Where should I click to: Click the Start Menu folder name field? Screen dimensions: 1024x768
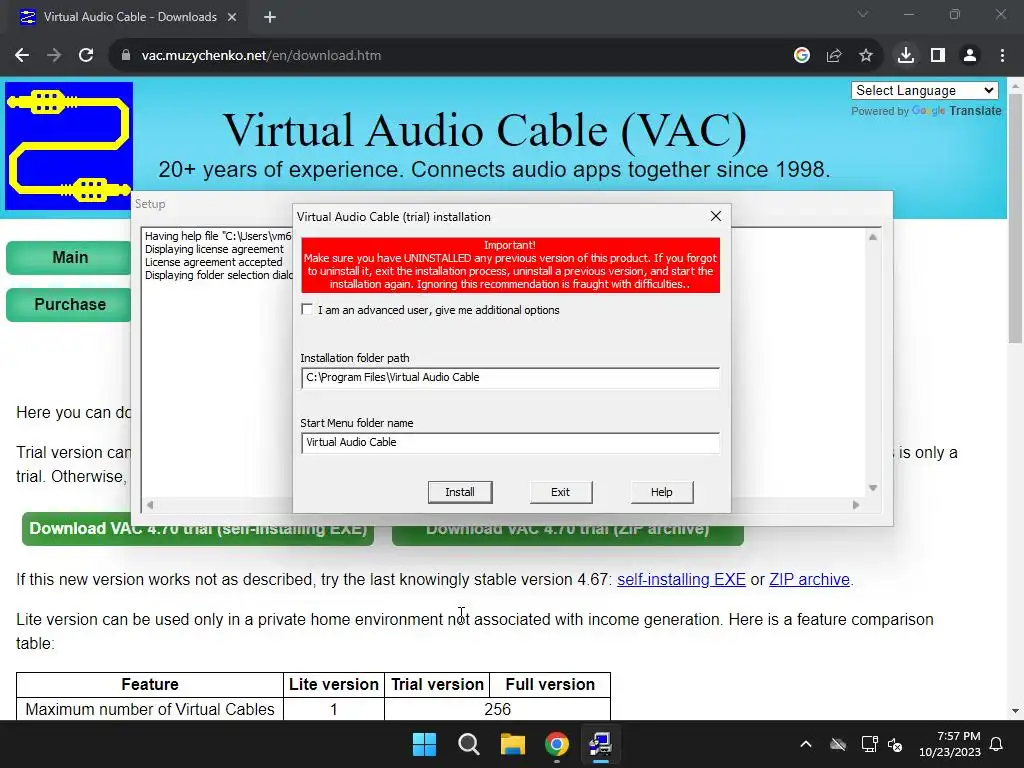pos(510,442)
